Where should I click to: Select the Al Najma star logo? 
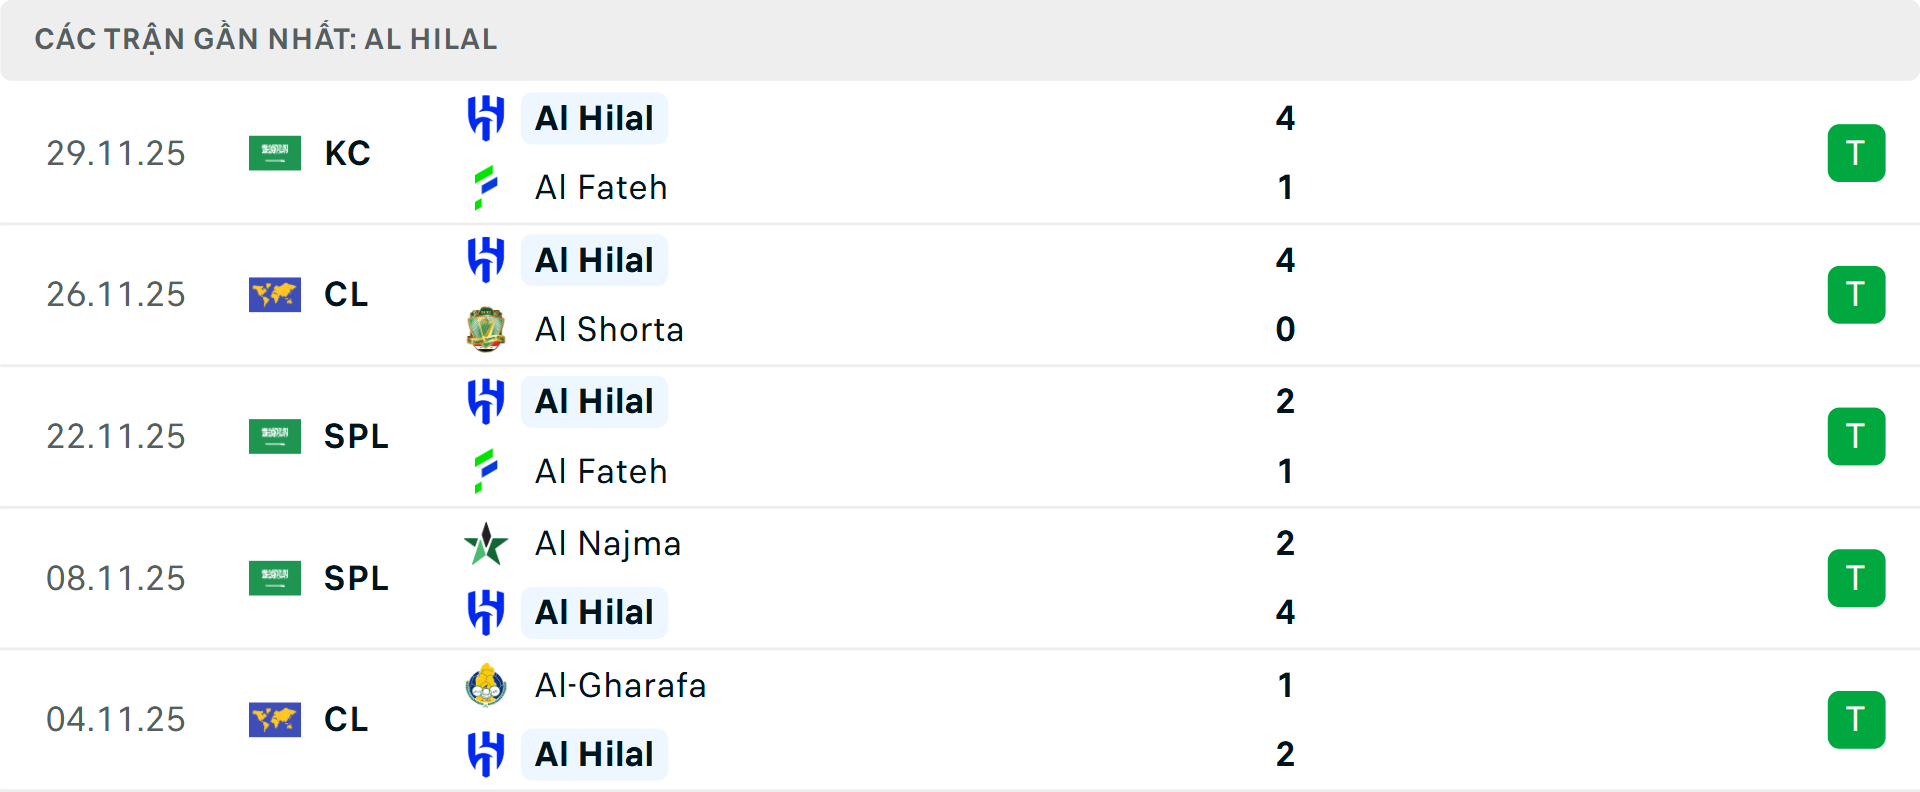487,544
